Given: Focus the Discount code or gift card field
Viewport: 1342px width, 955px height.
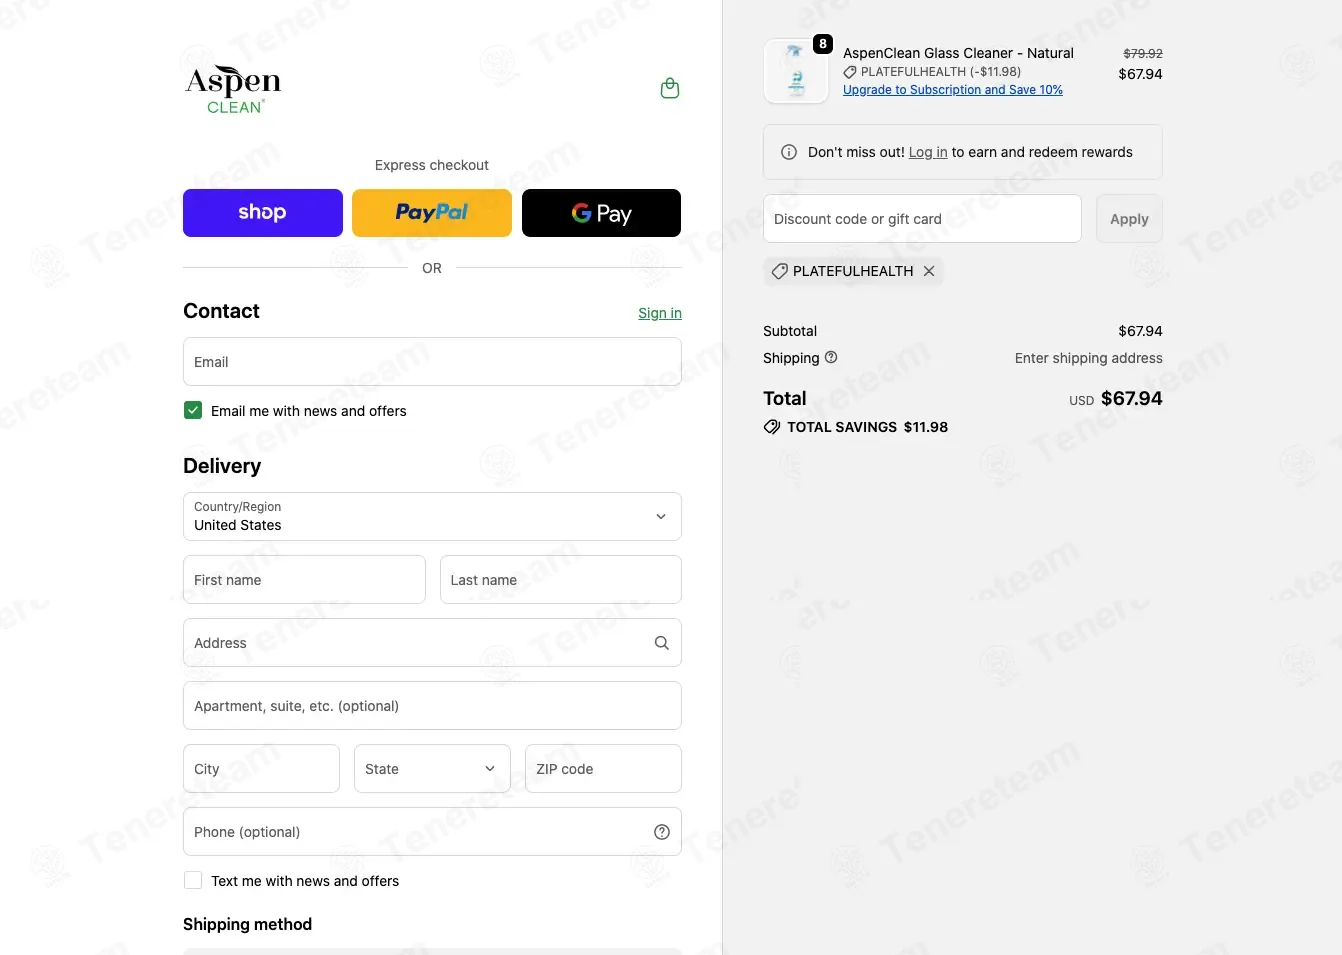Looking at the screenshot, I should tap(922, 219).
